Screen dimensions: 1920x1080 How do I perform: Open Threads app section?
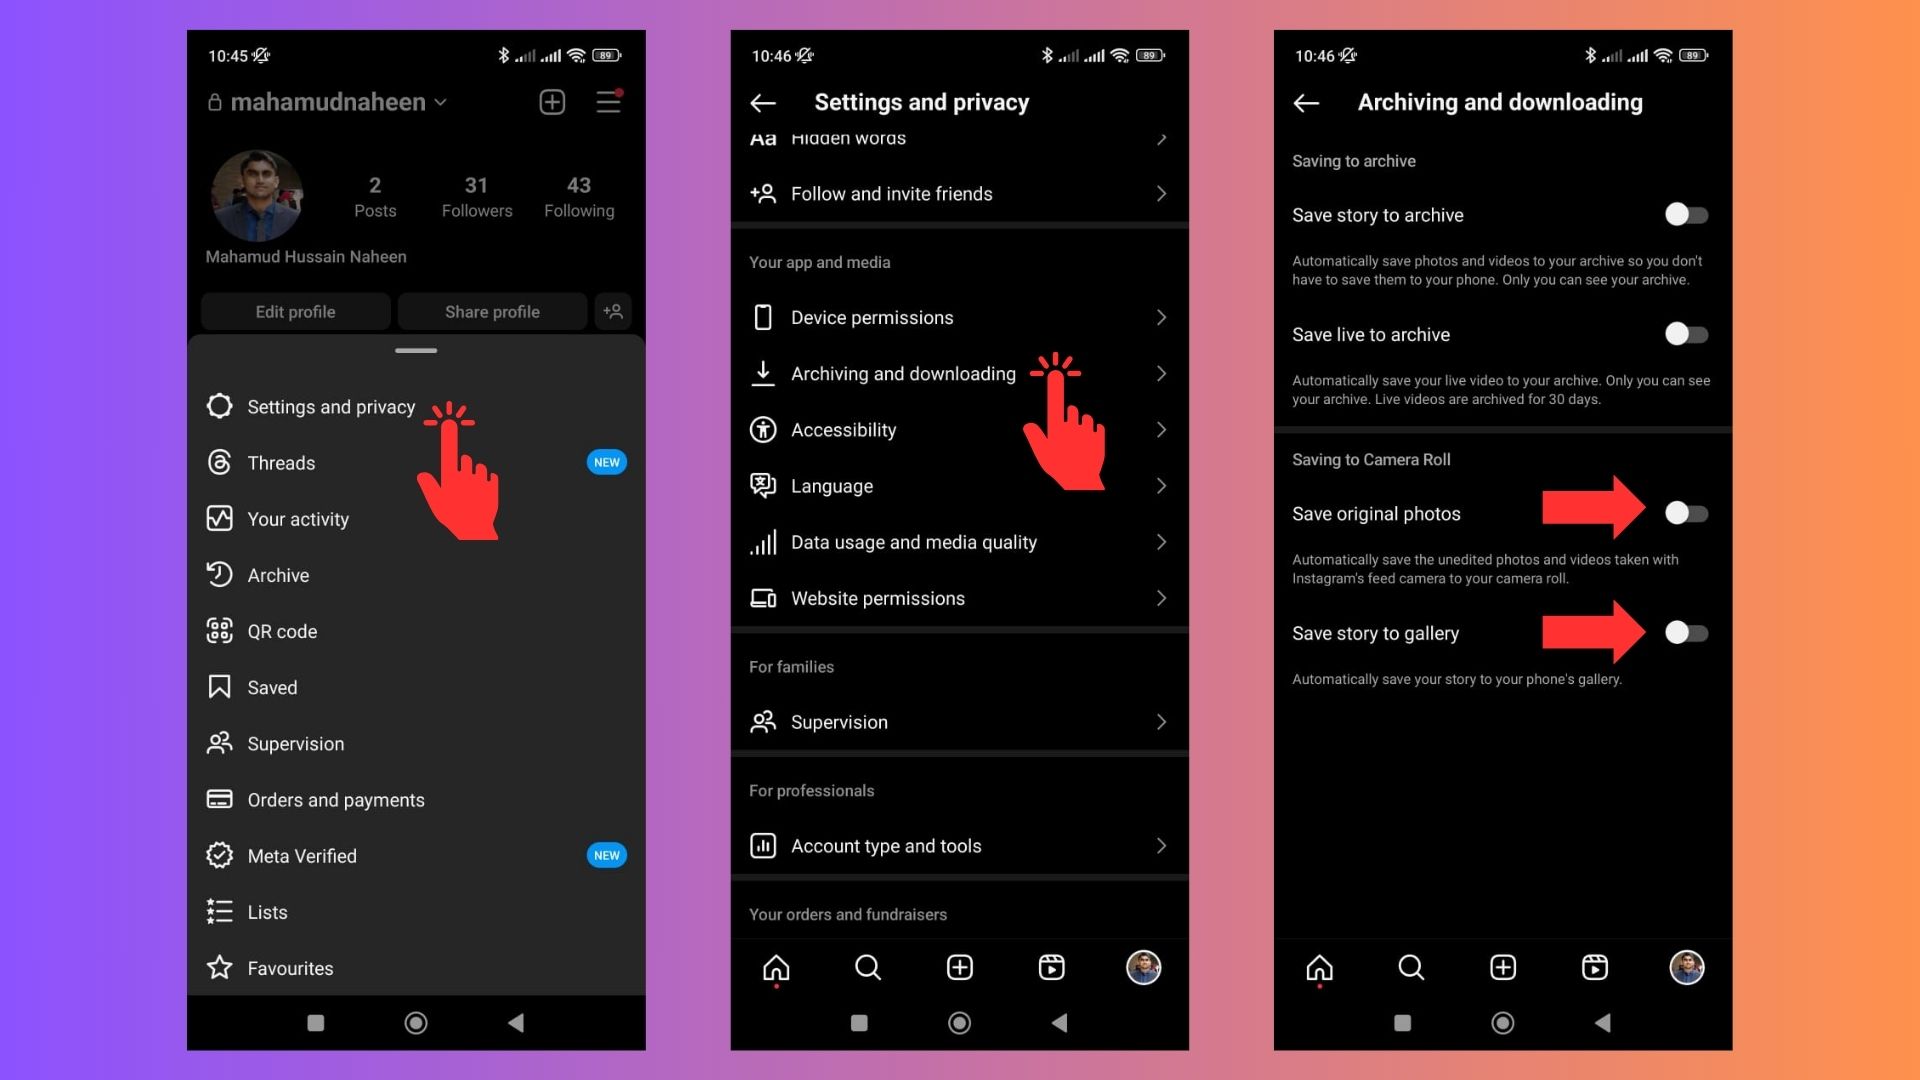point(281,462)
